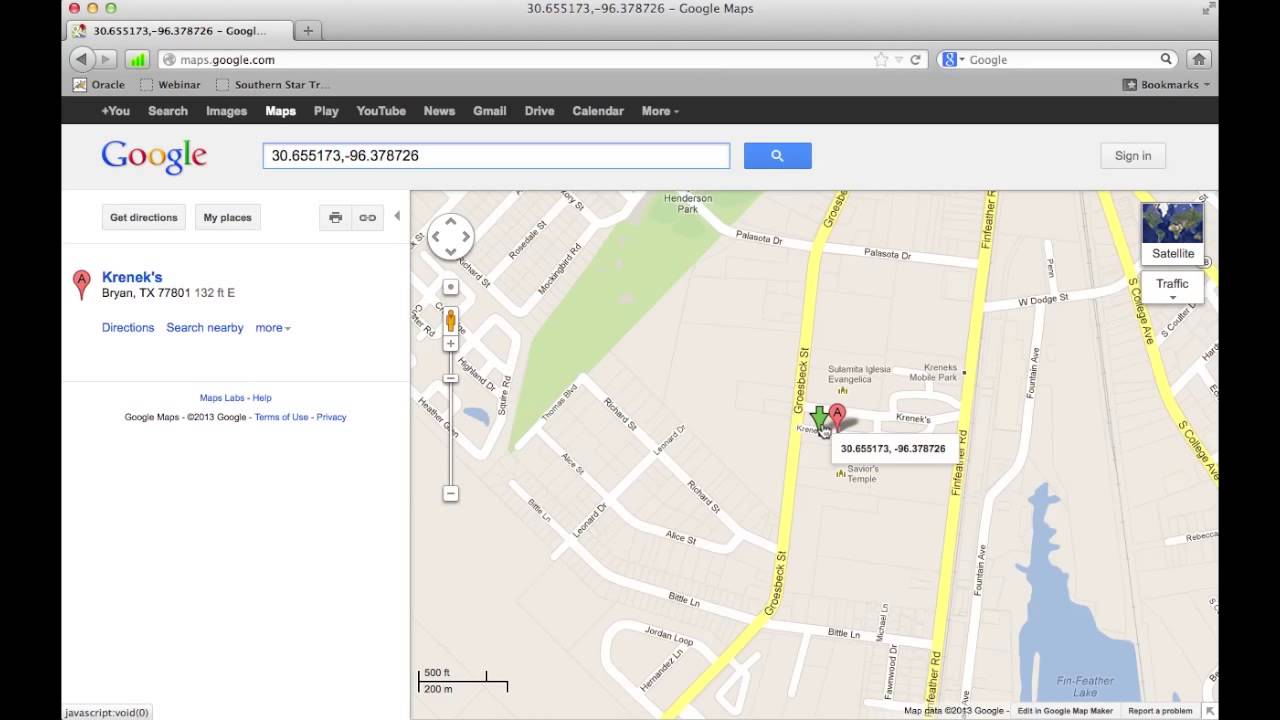Click the green signal bars toolbar icon
1280x720 pixels.
click(137, 59)
